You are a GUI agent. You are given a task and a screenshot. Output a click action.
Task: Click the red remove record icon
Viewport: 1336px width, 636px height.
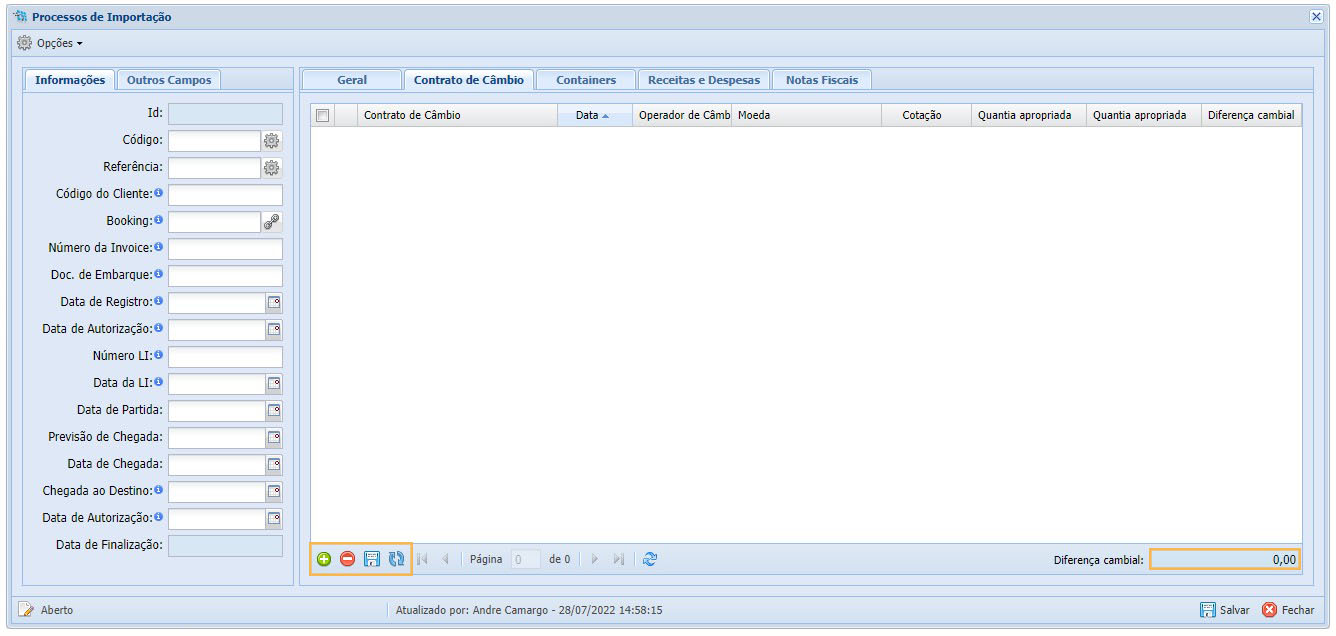[348, 560]
